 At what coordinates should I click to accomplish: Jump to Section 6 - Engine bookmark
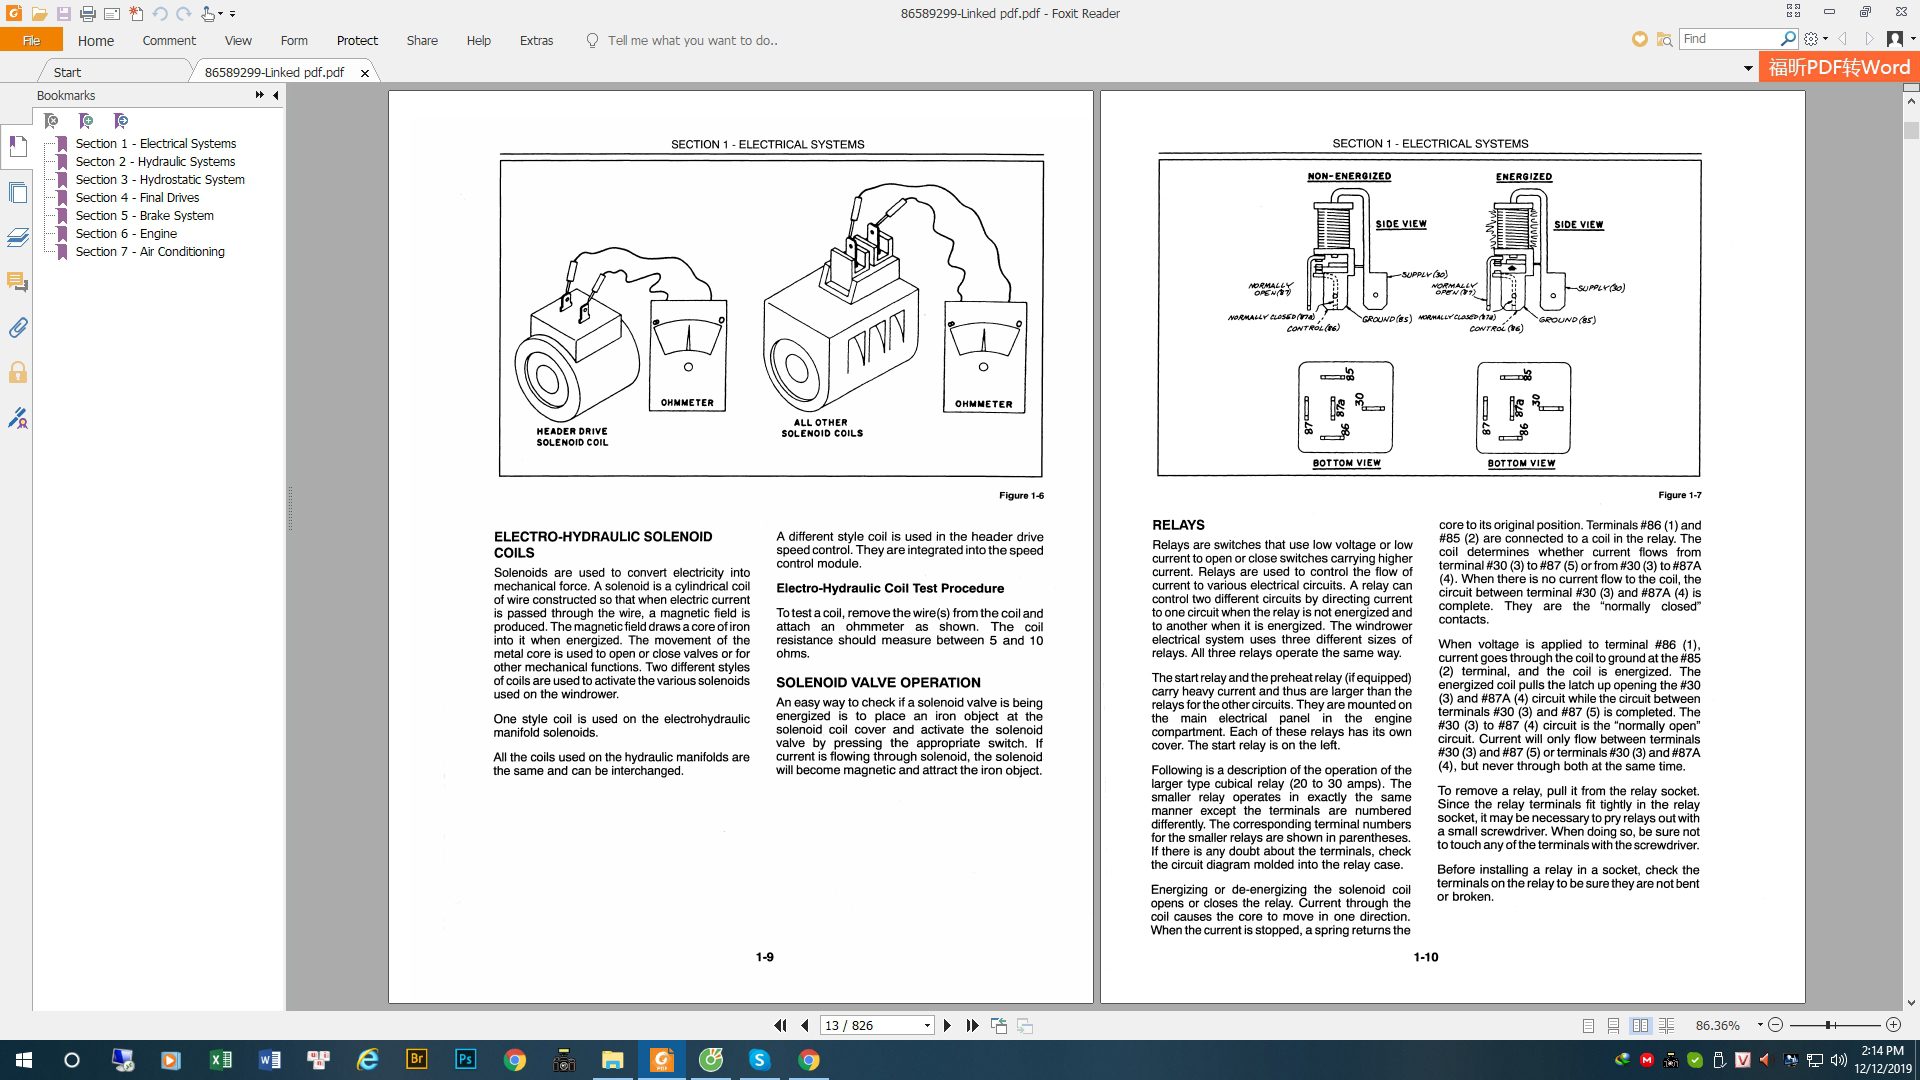click(126, 233)
